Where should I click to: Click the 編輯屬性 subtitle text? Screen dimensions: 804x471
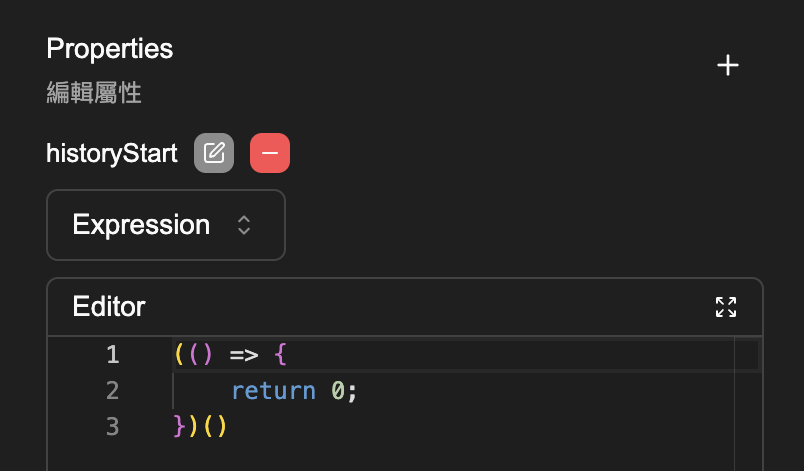tap(94, 94)
